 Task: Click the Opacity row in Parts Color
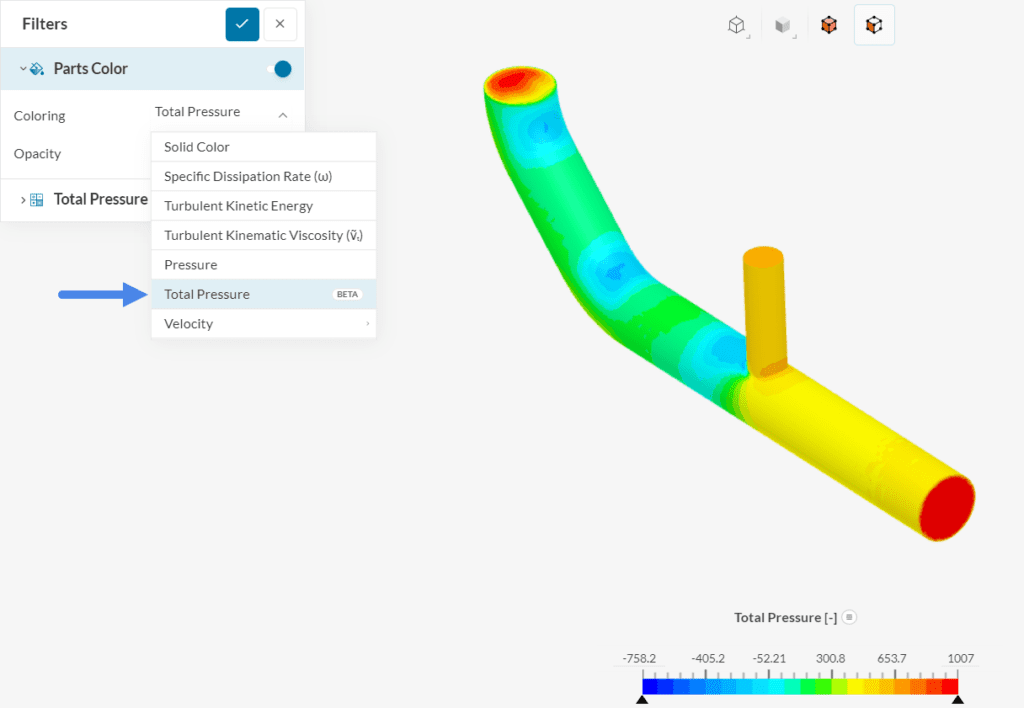click(x=37, y=153)
